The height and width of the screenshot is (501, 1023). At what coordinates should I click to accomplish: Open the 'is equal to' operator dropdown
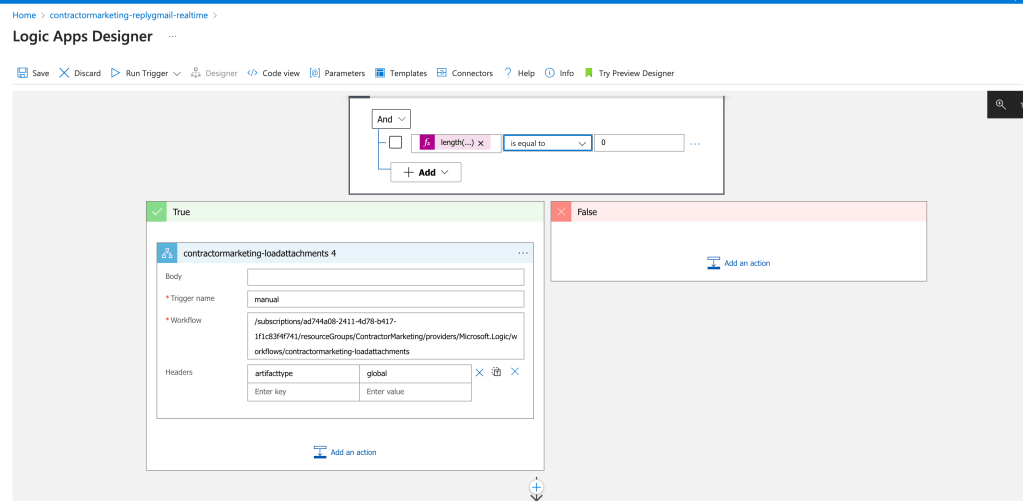point(547,143)
